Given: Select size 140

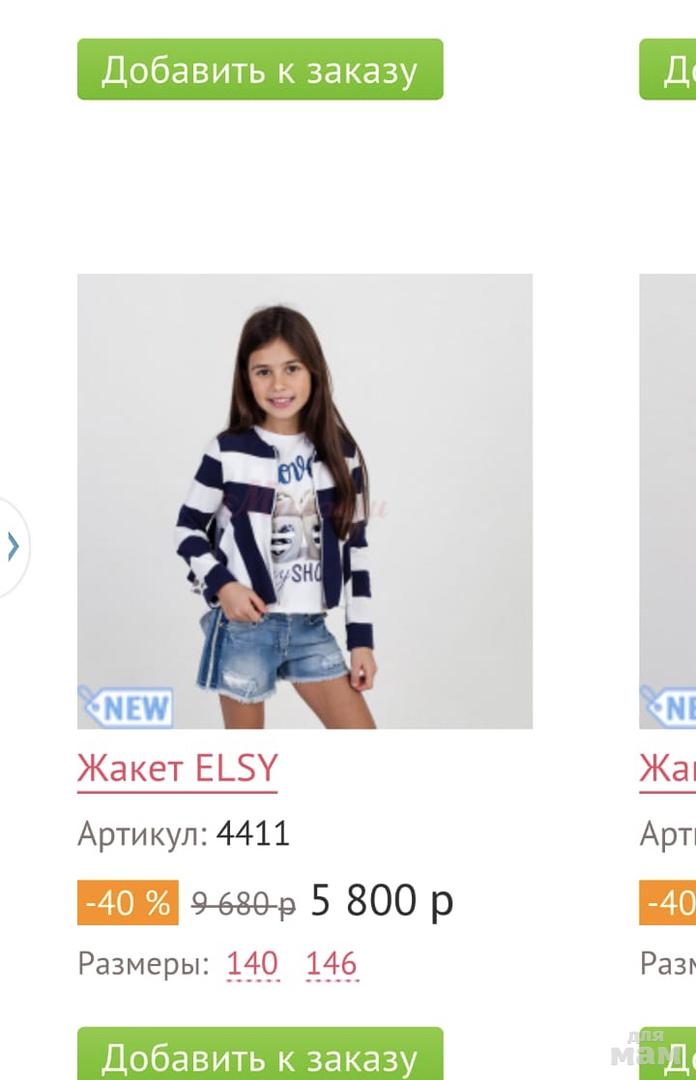Looking at the screenshot, I should (253, 964).
